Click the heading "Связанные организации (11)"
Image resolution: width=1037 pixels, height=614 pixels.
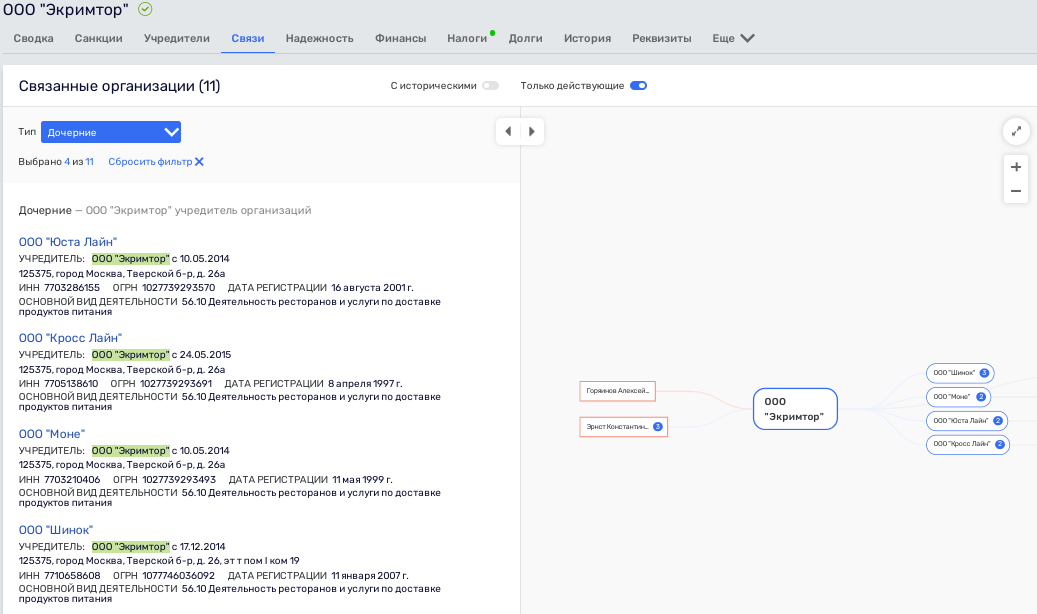pyautogui.click(x=120, y=86)
